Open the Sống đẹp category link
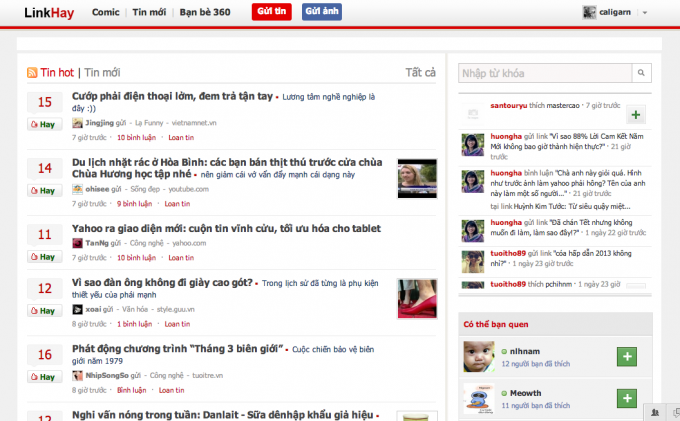The height and width of the screenshot is (421, 680). coord(145,189)
